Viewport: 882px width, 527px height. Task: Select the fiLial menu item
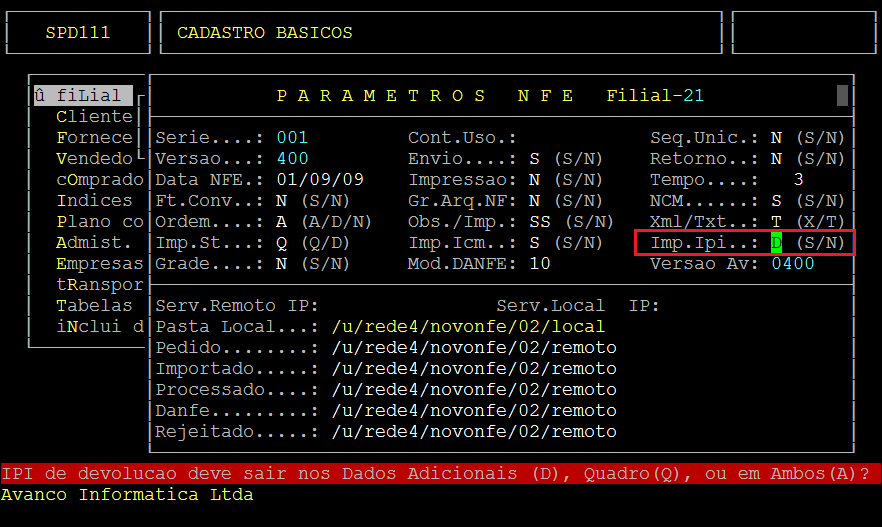pyautogui.click(x=82, y=96)
